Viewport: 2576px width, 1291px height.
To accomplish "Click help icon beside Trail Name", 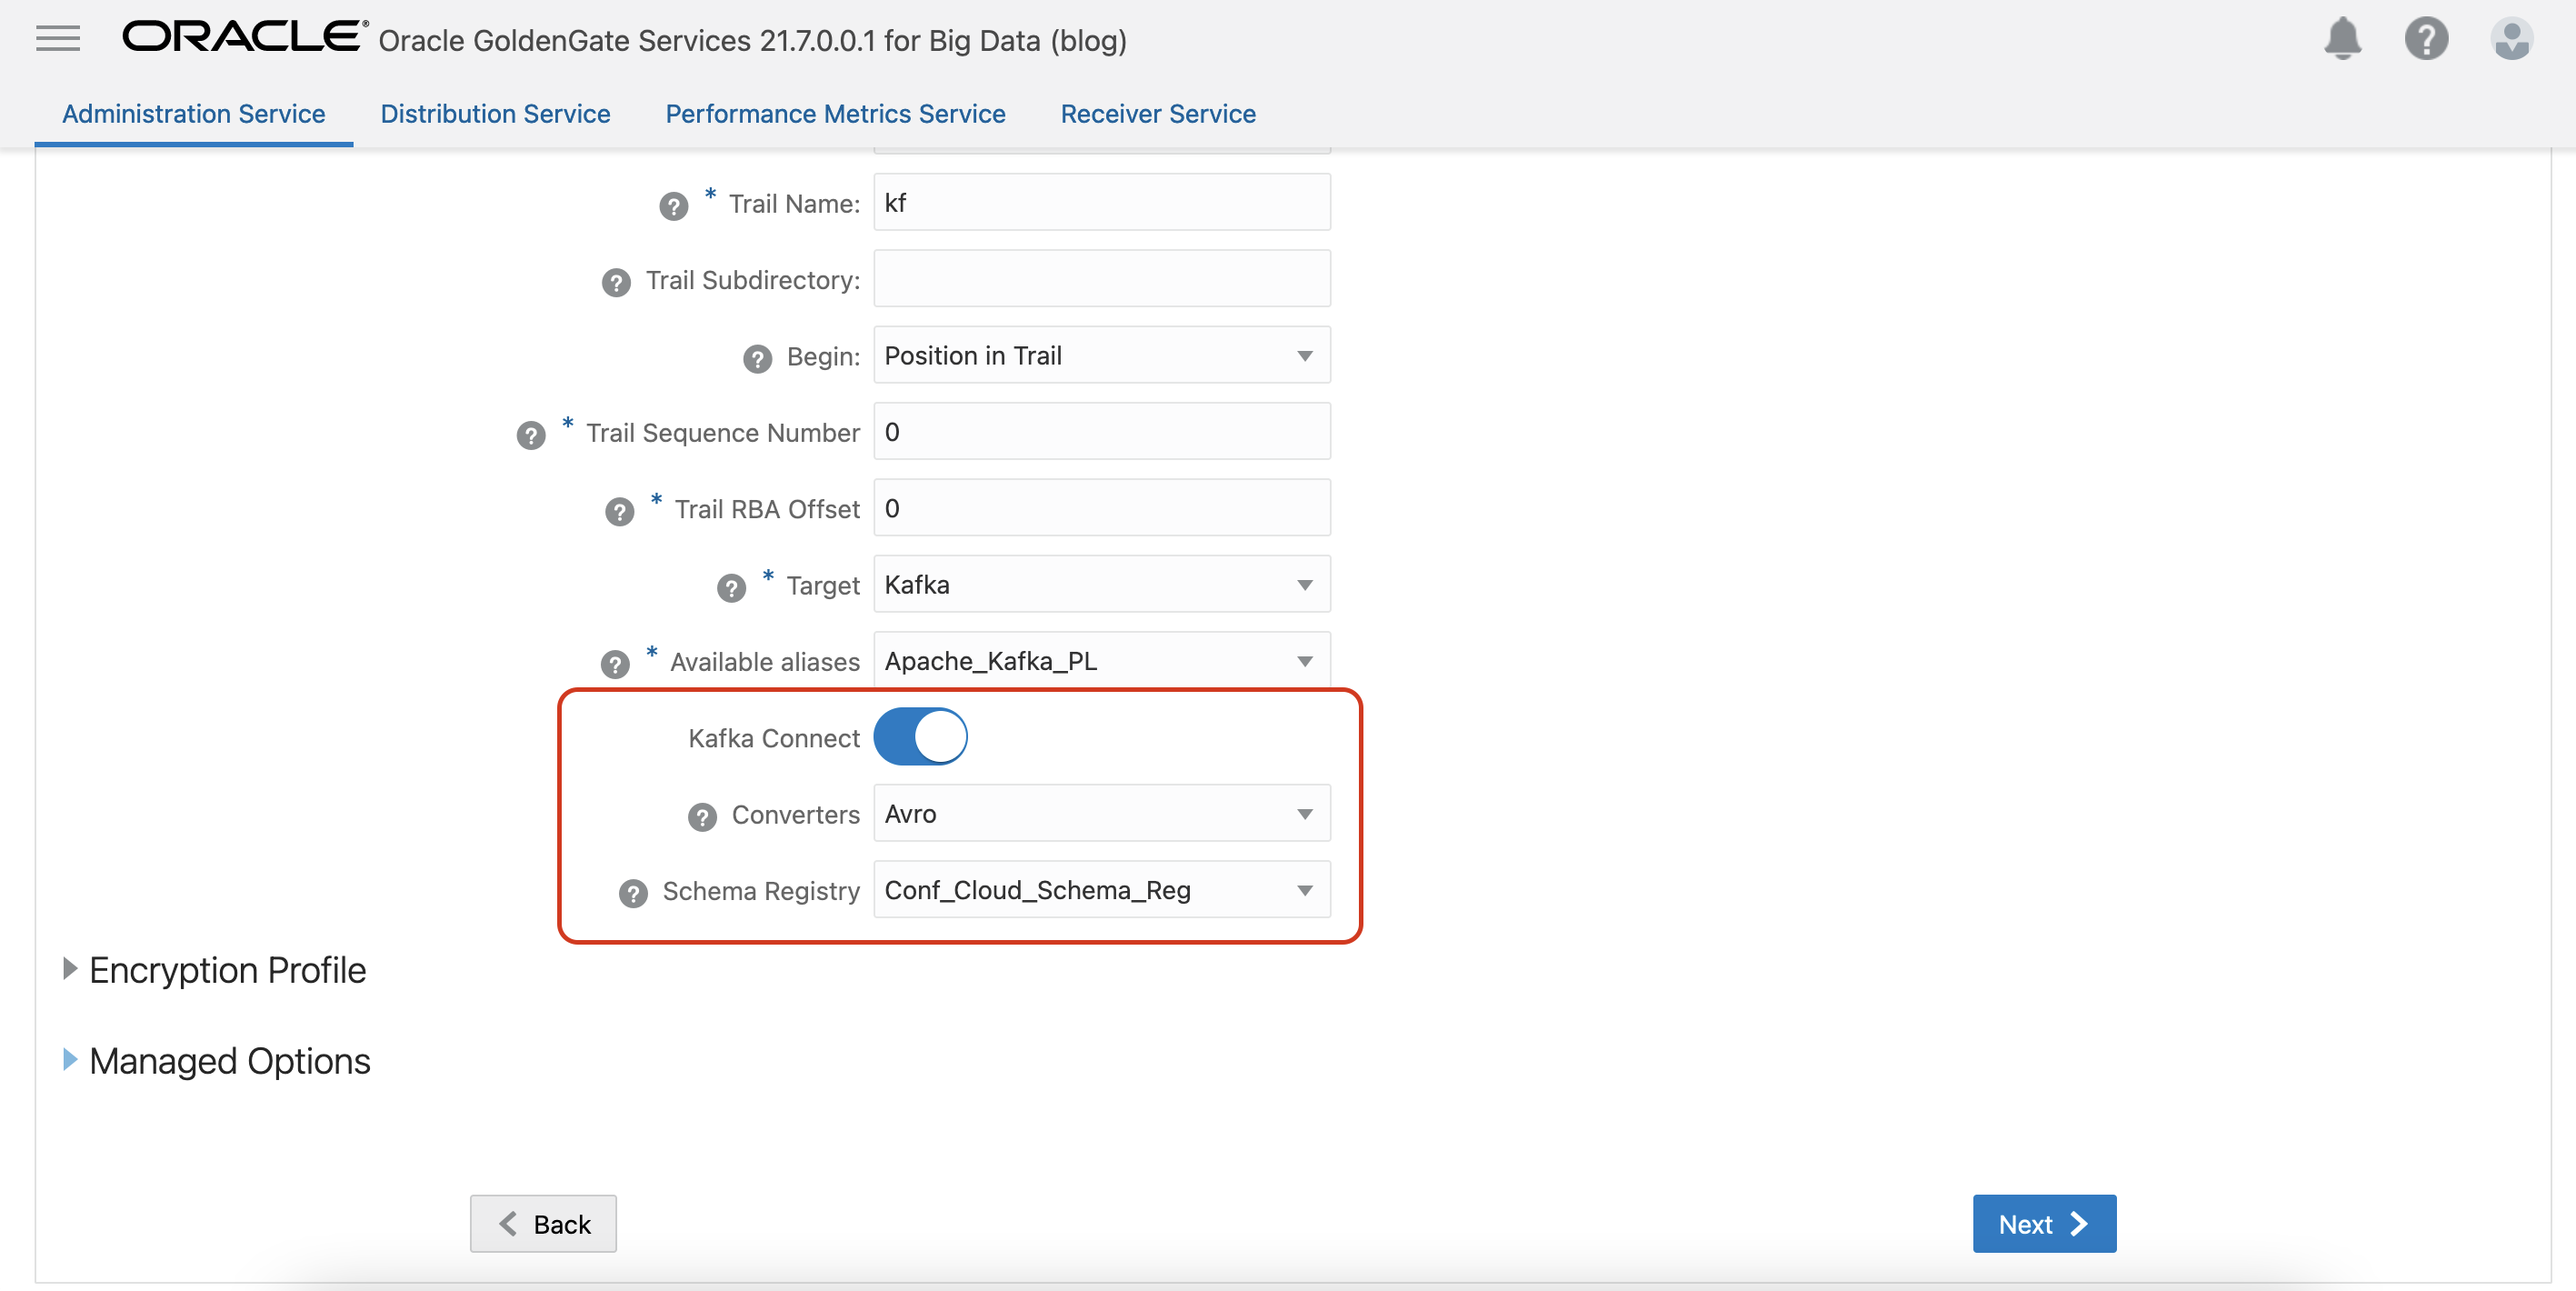I will 673,206.
